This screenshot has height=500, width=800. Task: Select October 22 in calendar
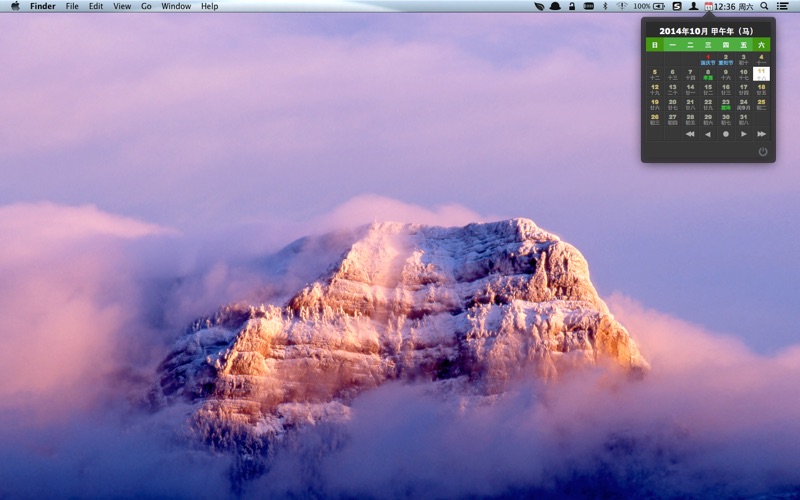[708, 105]
